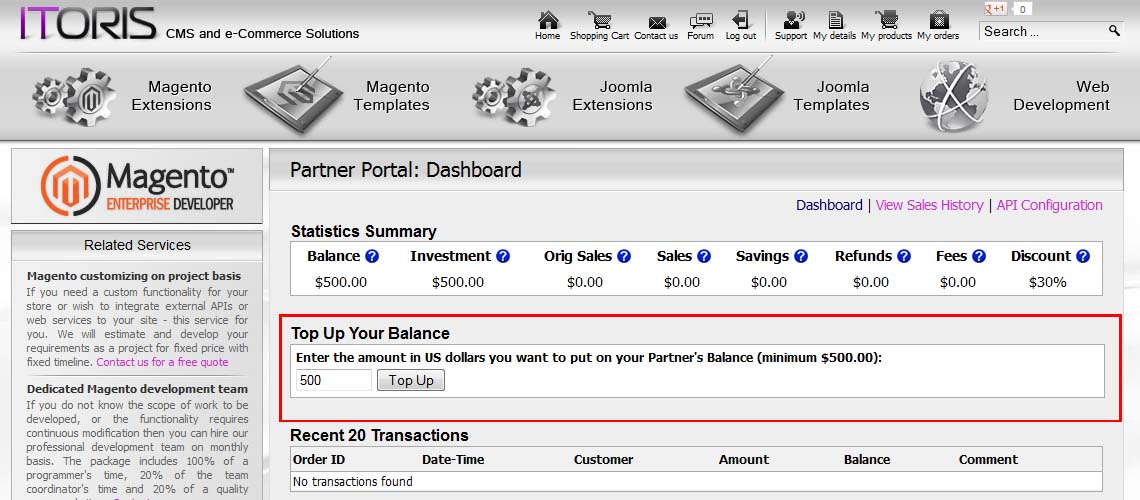Open the My orders bag icon
The image size is (1140, 500).
pyautogui.click(x=939, y=20)
